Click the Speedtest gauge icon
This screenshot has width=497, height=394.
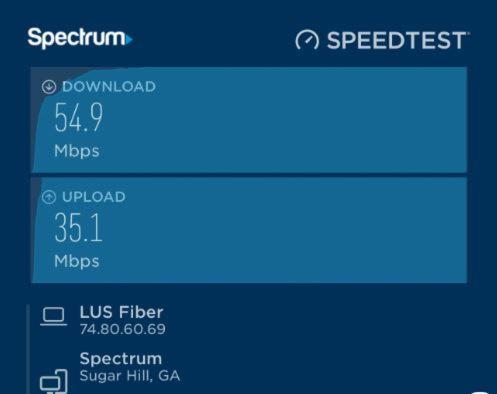[x=307, y=40]
